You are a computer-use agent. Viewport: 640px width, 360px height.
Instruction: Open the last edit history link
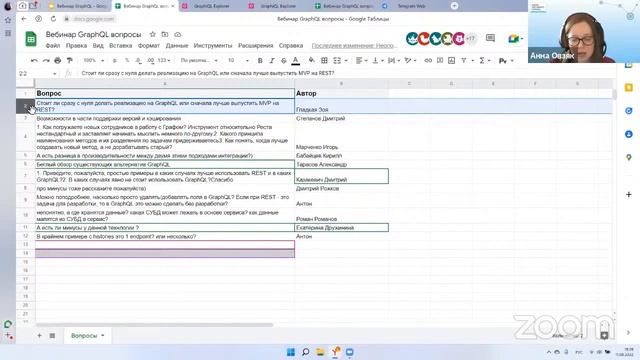[353, 46]
